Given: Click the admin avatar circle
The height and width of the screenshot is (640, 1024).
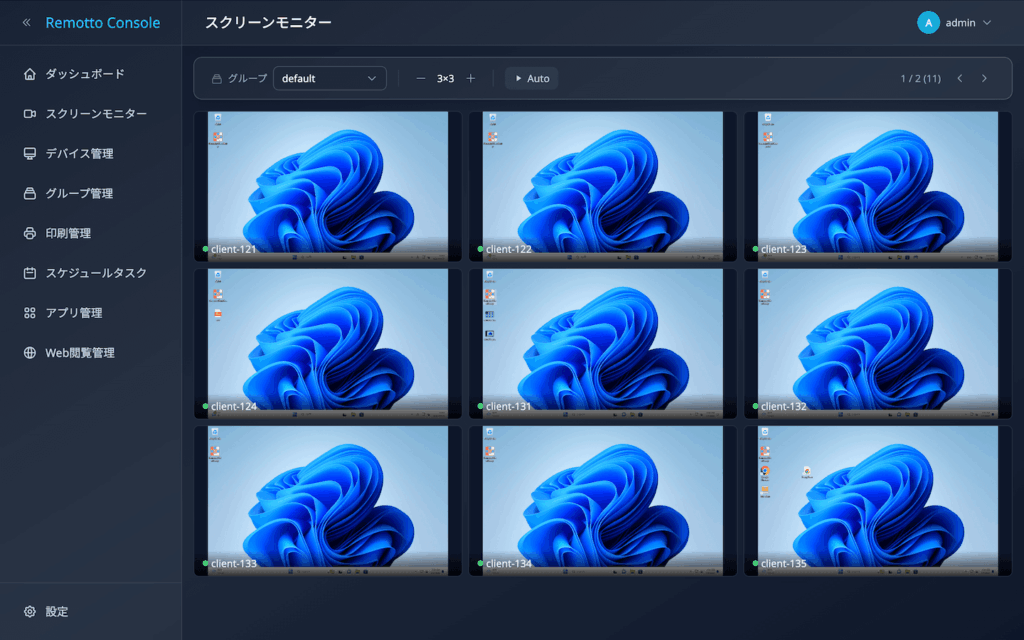Looking at the screenshot, I should pos(928,23).
